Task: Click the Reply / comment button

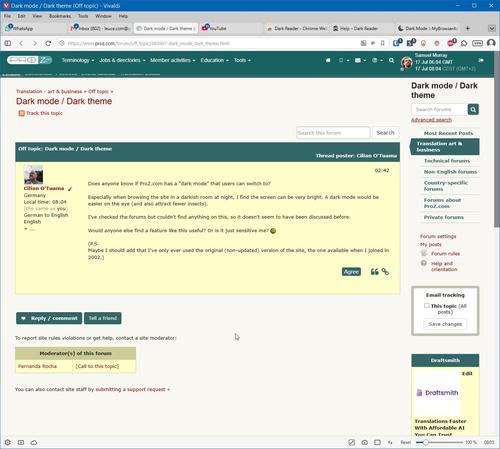Action: [x=49, y=318]
